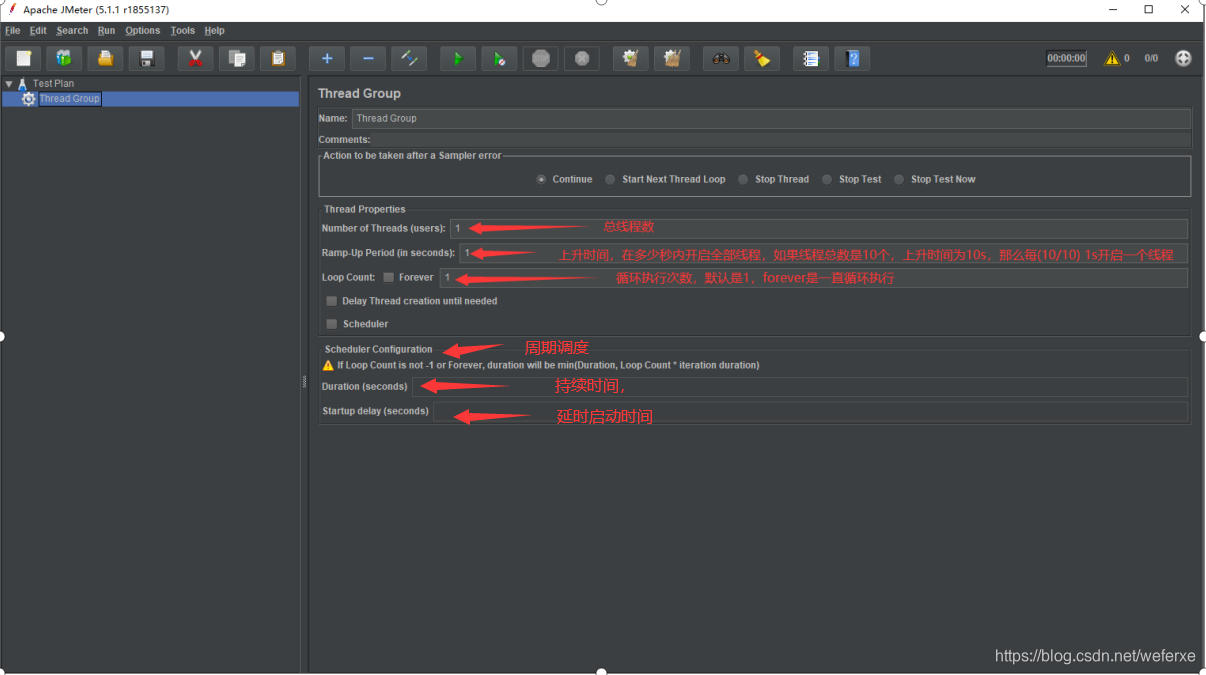Open the Help question mark icon
Viewport: 1206px width, 675px height.
(x=852, y=58)
